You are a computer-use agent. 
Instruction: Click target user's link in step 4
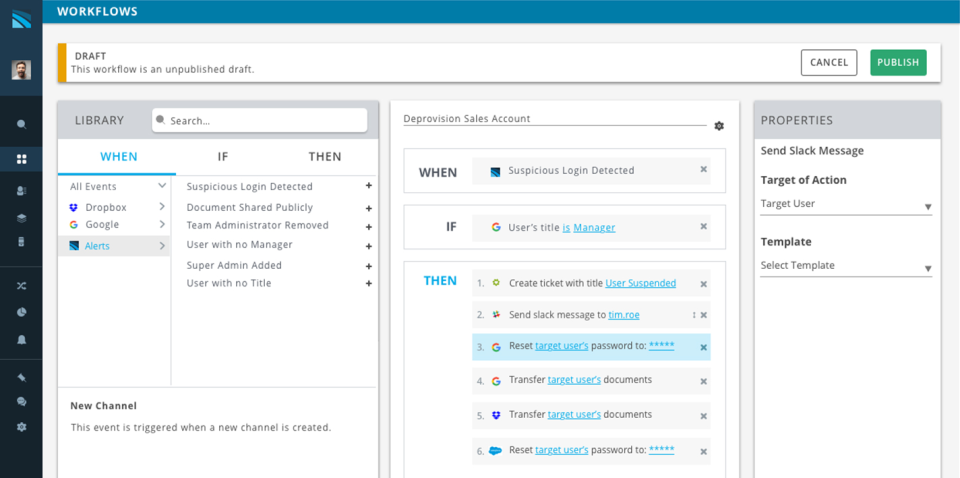[574, 380]
